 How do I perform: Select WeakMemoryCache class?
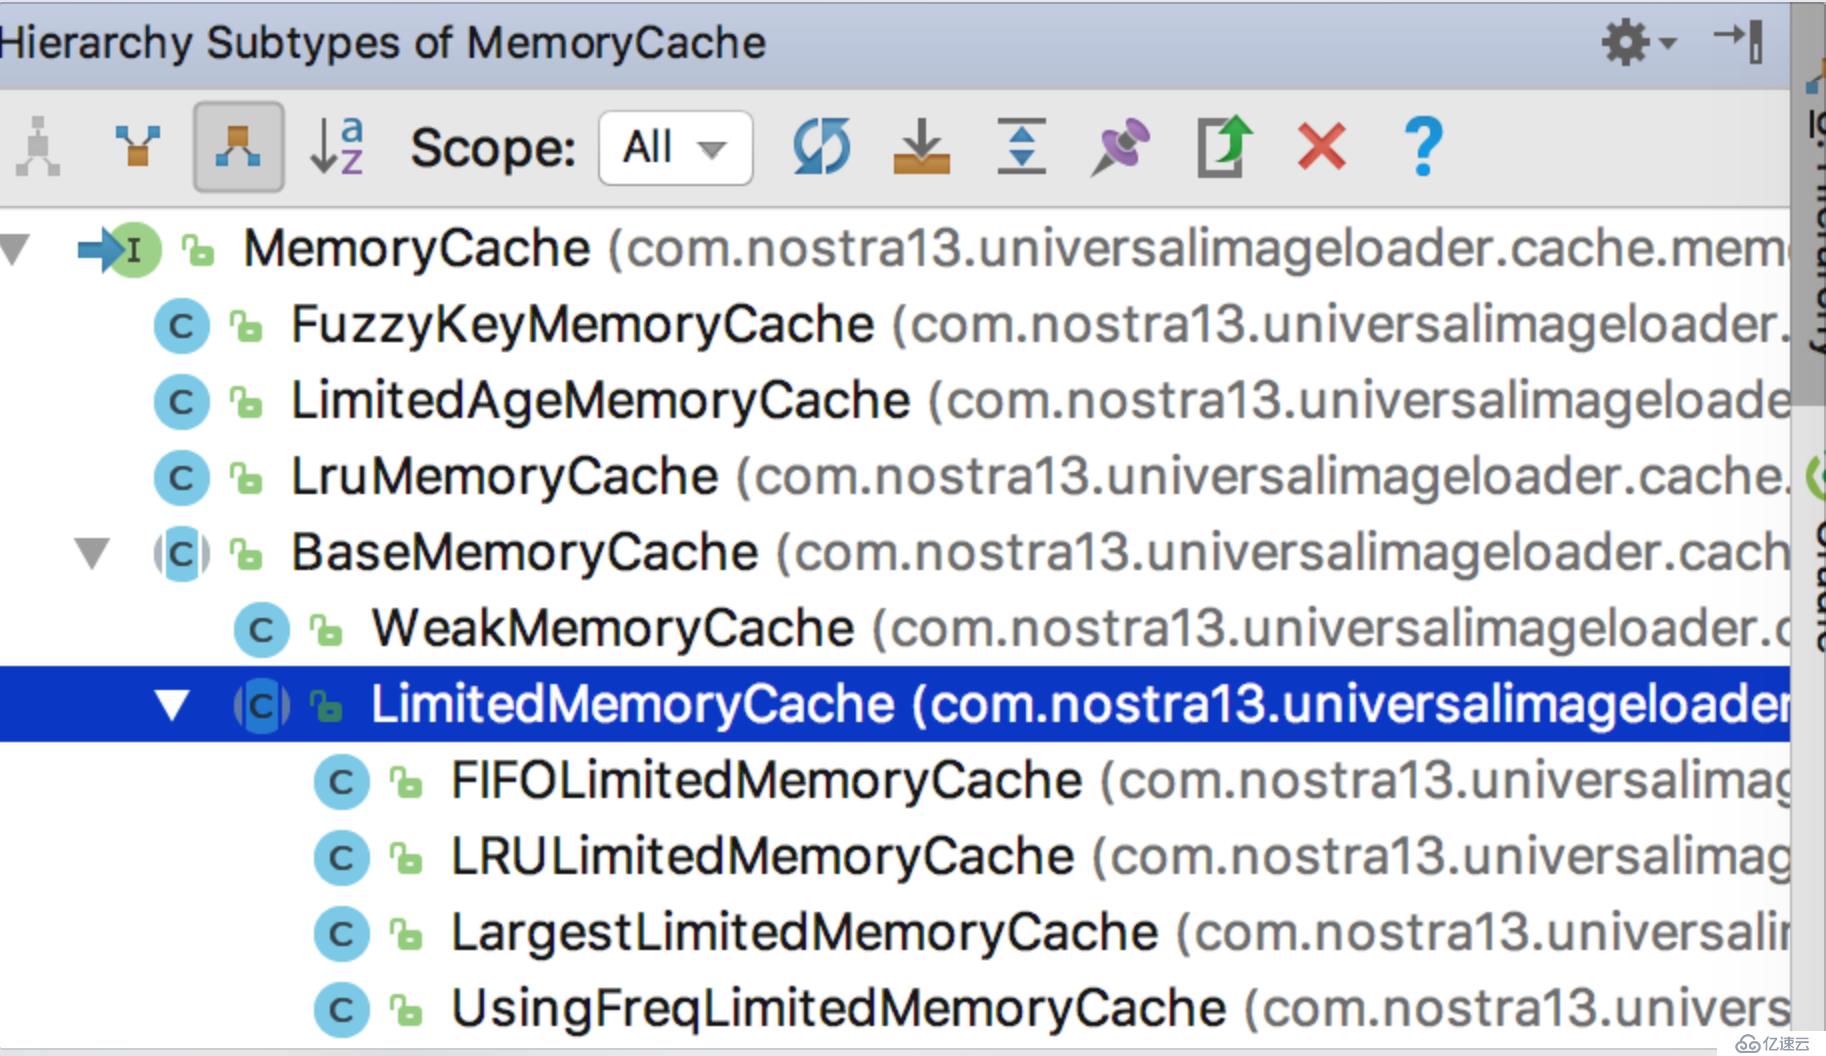pyautogui.click(x=895, y=629)
